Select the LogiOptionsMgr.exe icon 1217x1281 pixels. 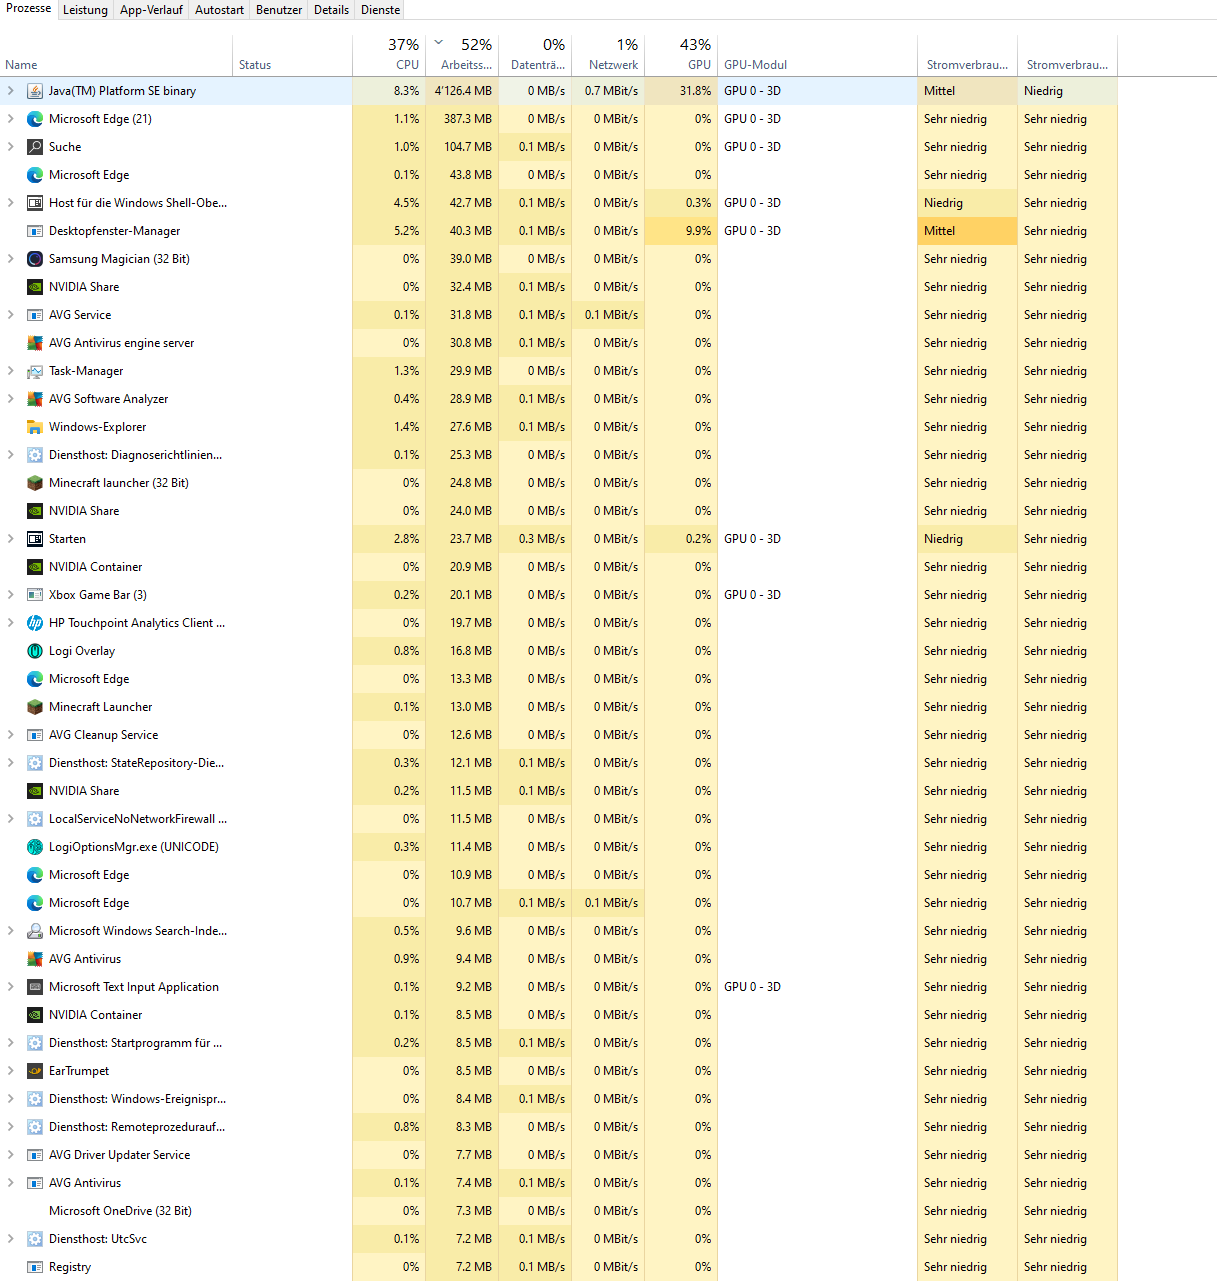click(35, 847)
